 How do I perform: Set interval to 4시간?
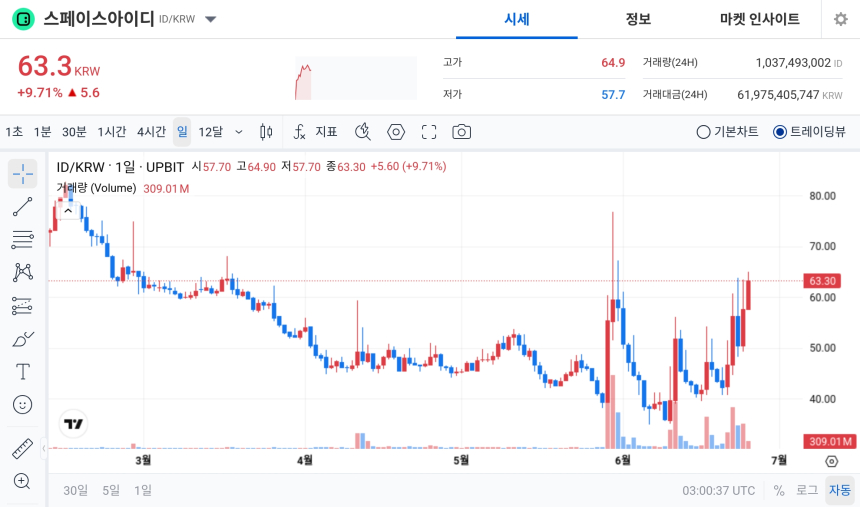tap(151, 132)
